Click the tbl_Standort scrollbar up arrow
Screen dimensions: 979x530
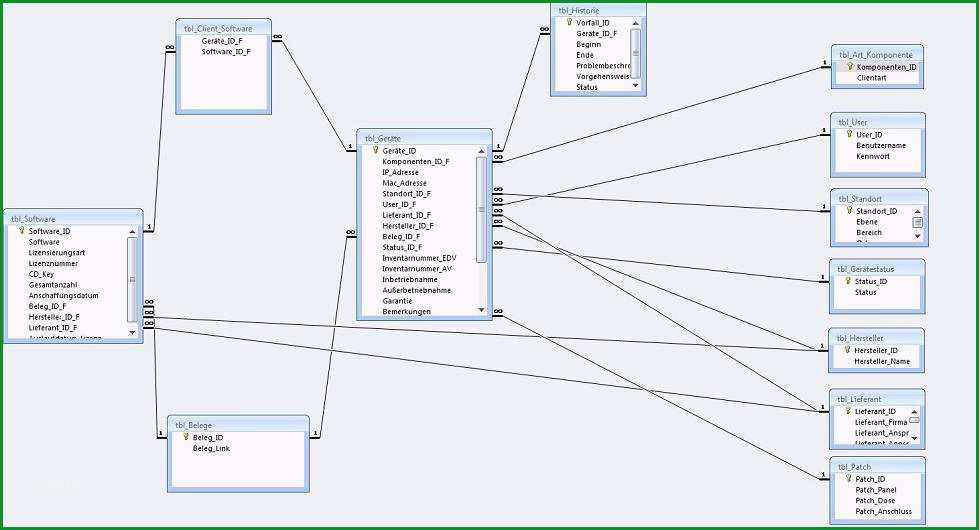click(x=917, y=212)
